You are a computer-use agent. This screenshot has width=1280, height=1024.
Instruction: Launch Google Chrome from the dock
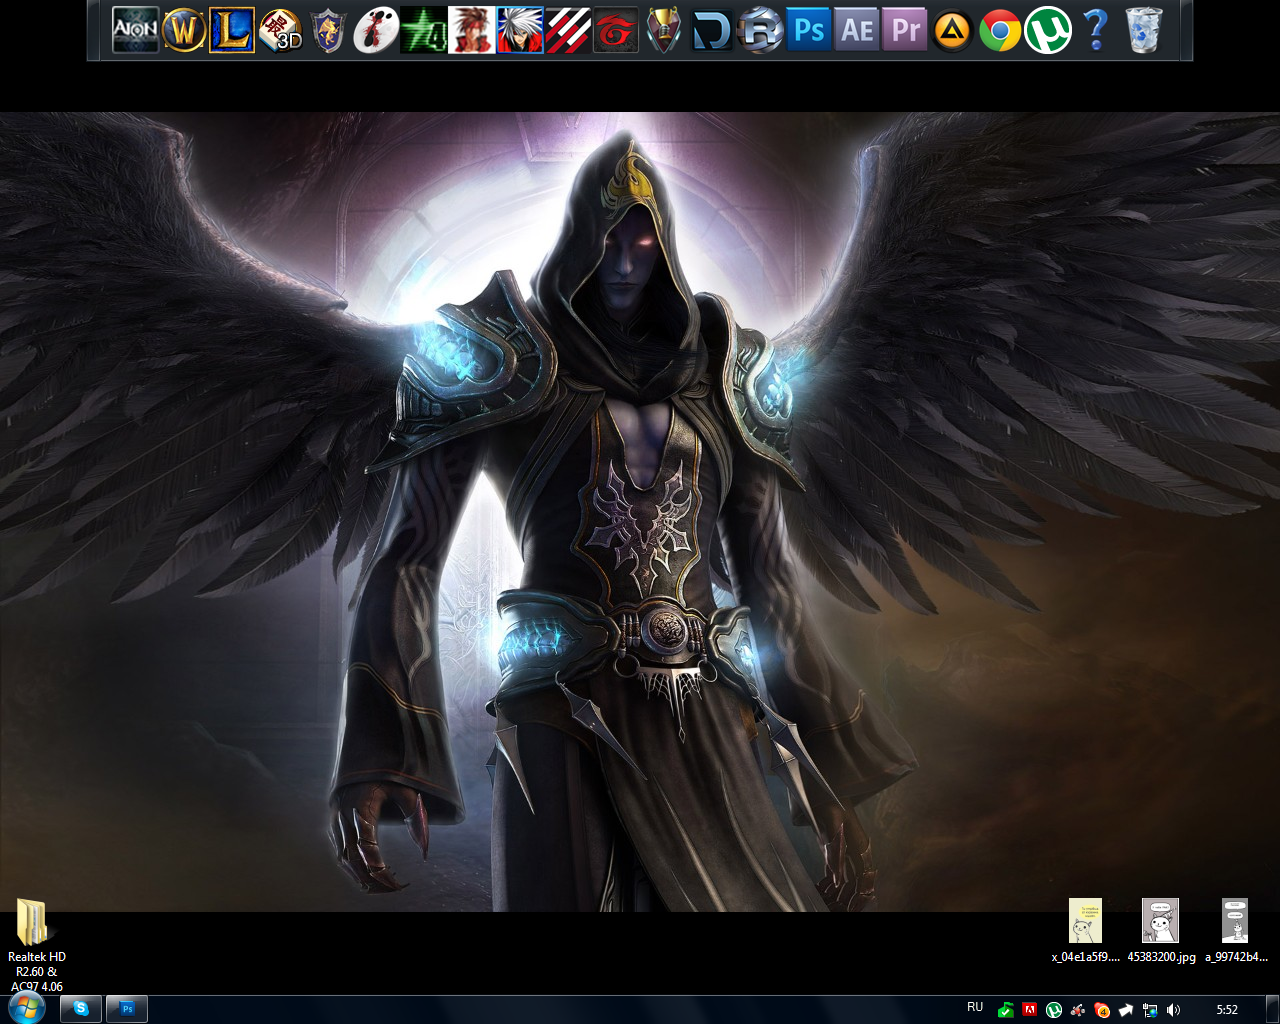(x=1000, y=30)
